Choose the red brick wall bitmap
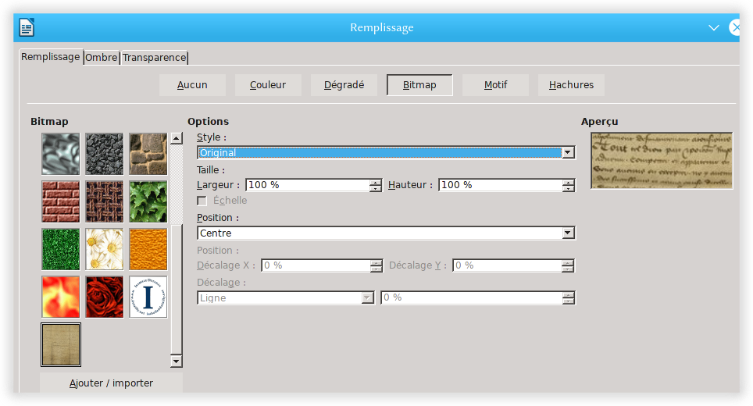 click(60, 201)
